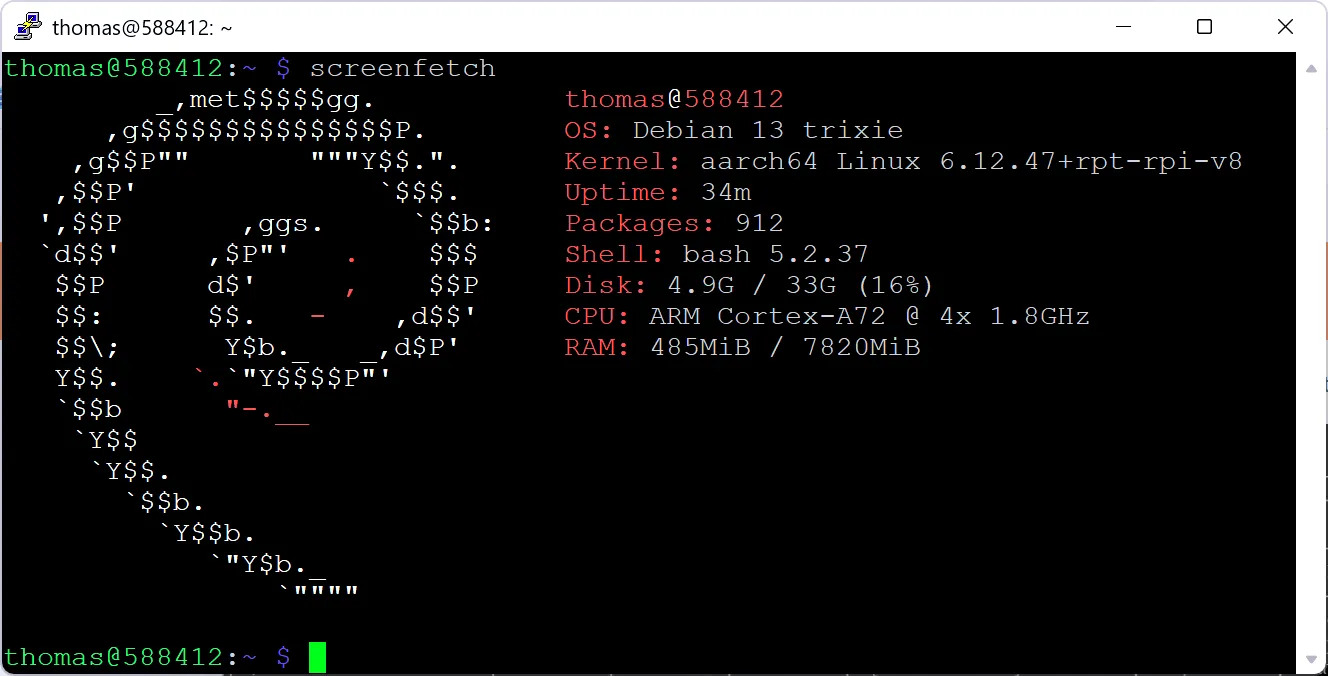Screen dimensions: 1328x676
Task: Click the typed screenfetch command
Action: (x=402, y=68)
